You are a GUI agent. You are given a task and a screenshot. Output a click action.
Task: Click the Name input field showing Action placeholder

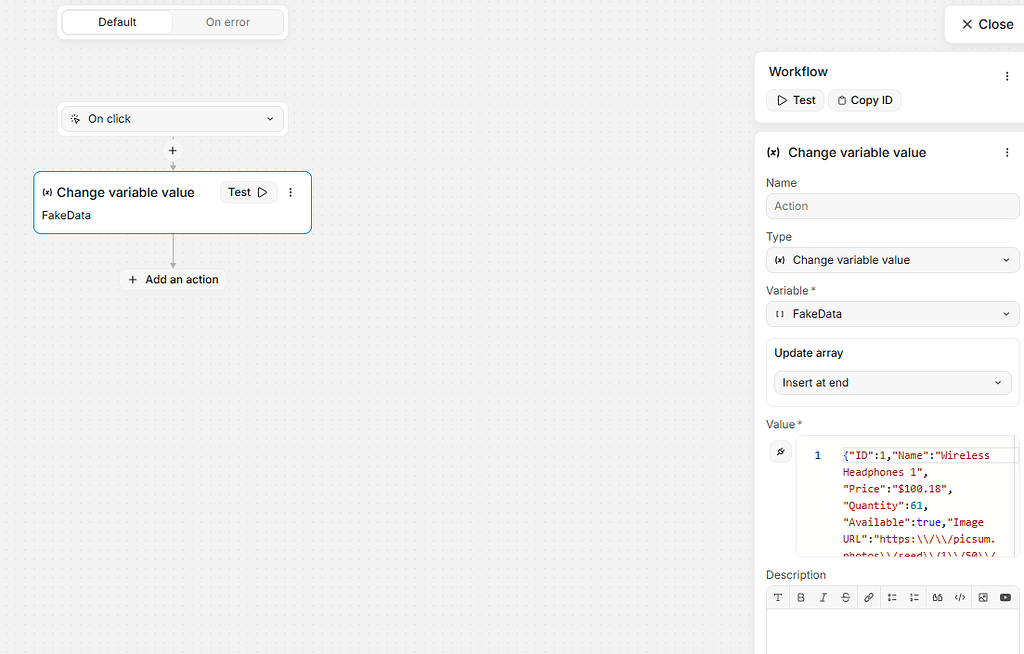pyautogui.click(x=892, y=206)
